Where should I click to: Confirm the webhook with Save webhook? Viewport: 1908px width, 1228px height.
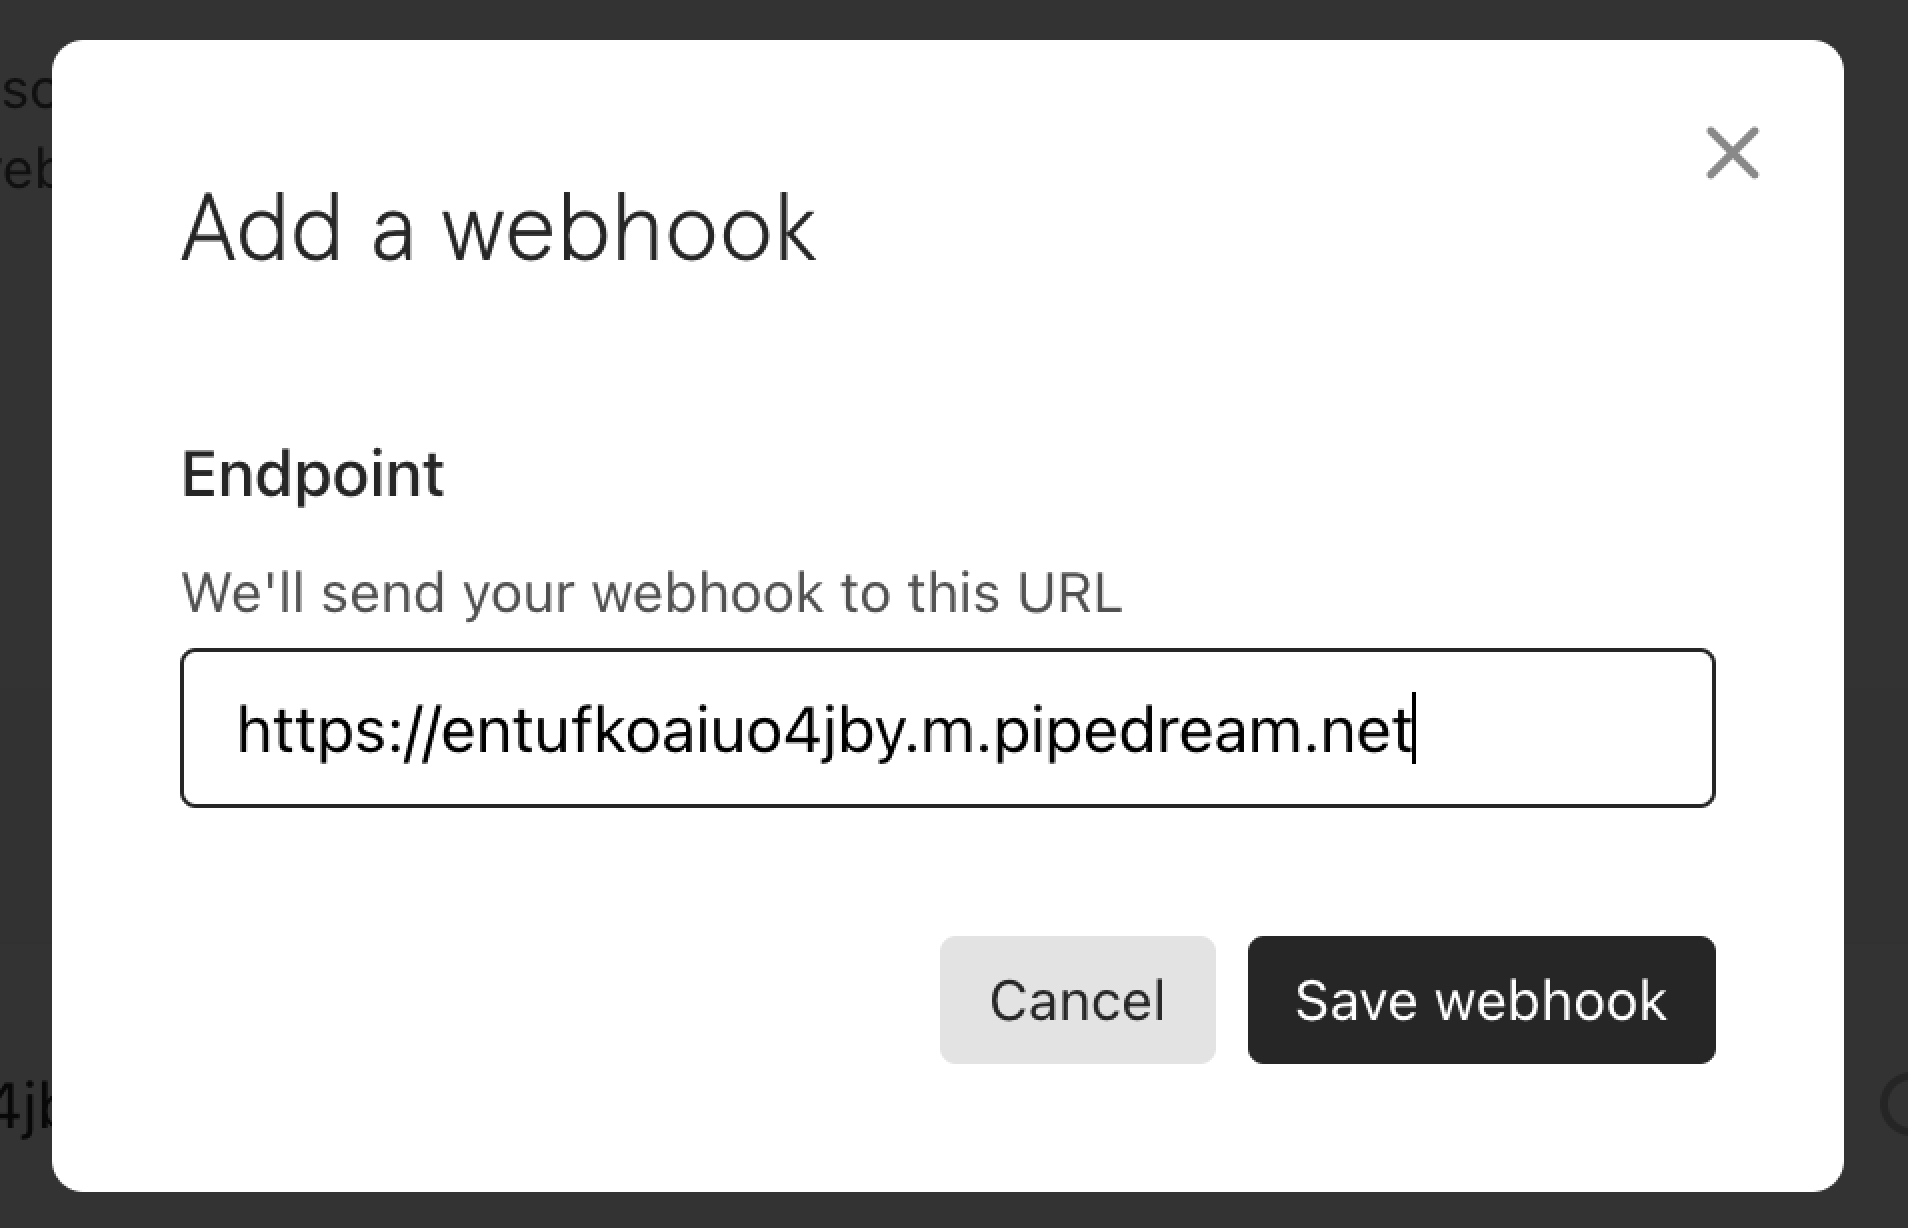point(1479,999)
